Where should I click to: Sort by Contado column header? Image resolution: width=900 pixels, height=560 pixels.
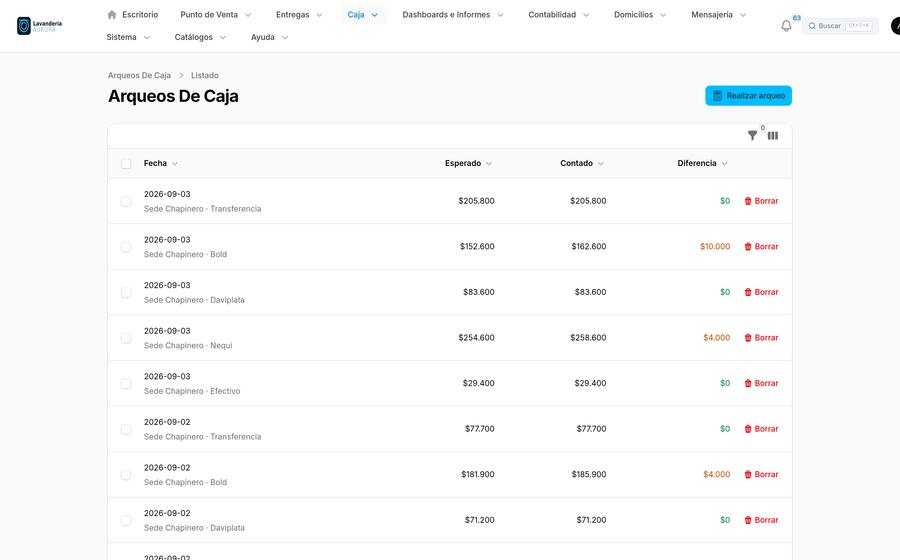[x=582, y=164]
